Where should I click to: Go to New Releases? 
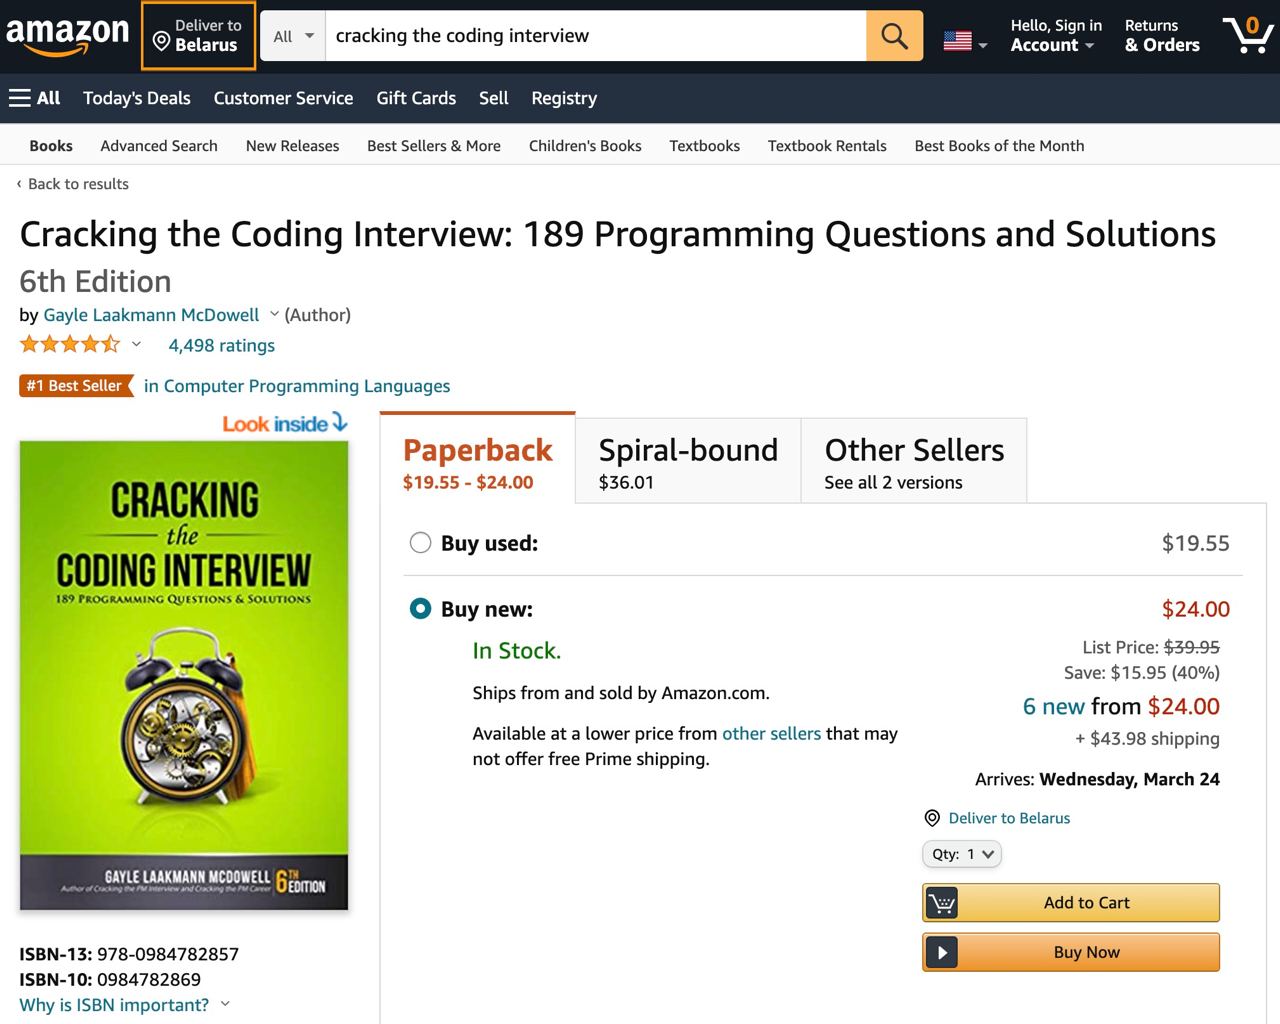point(293,146)
